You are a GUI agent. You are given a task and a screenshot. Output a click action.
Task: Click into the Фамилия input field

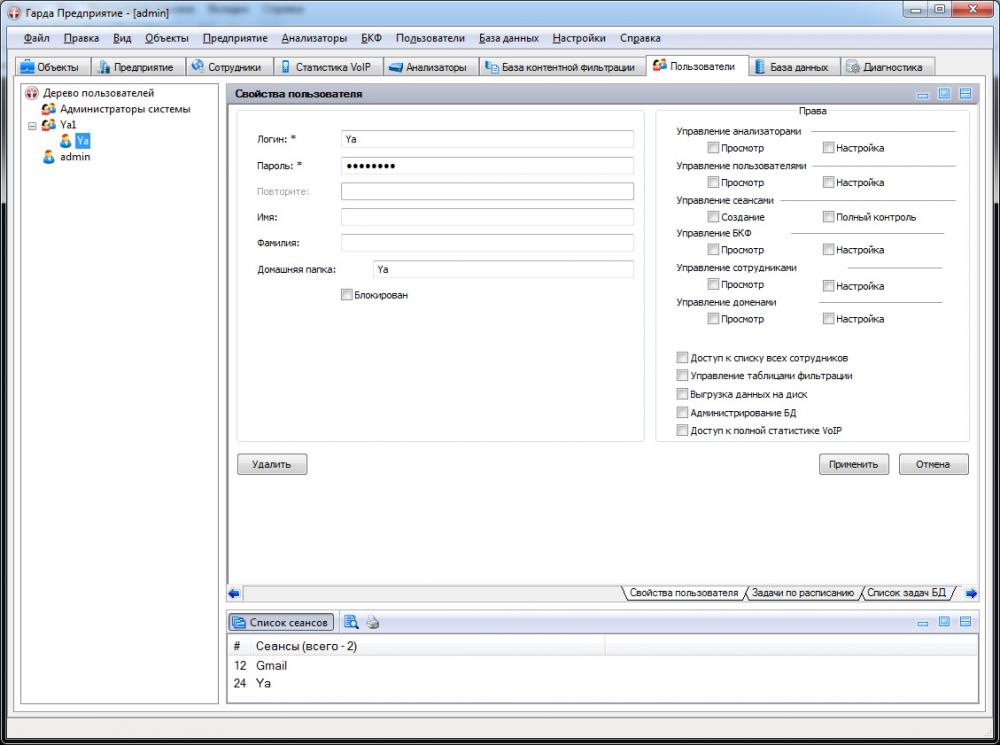pos(487,243)
